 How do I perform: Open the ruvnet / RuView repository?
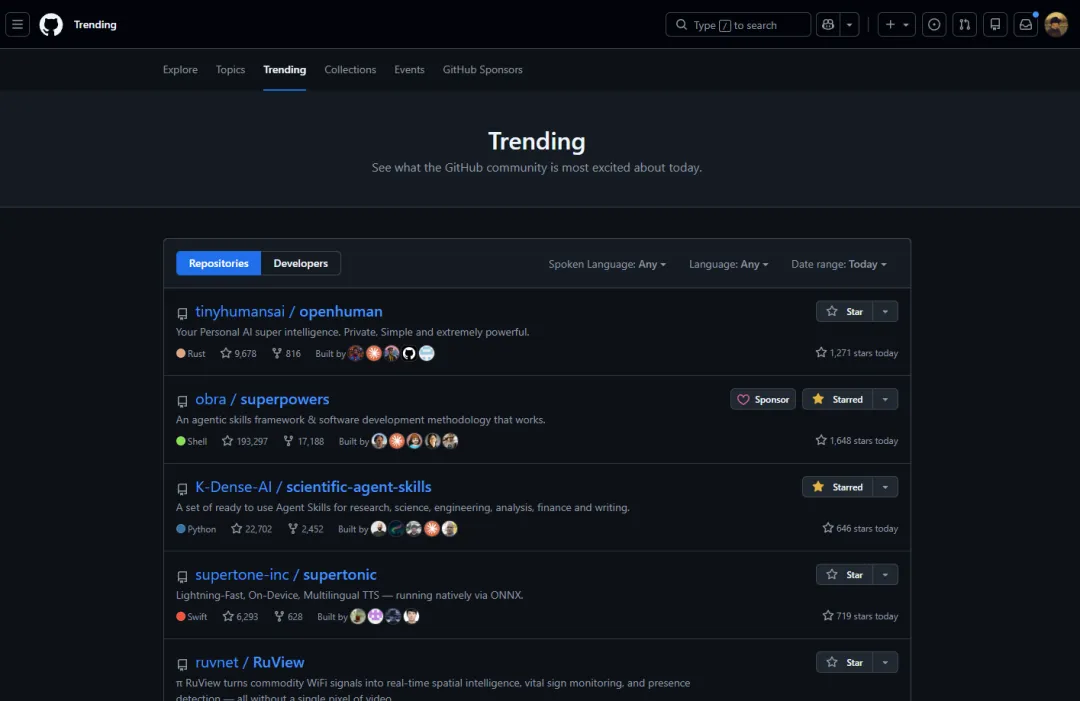pos(249,662)
